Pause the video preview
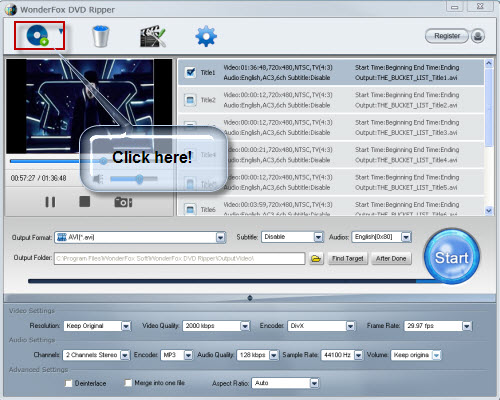The image size is (500, 400). coord(50,202)
